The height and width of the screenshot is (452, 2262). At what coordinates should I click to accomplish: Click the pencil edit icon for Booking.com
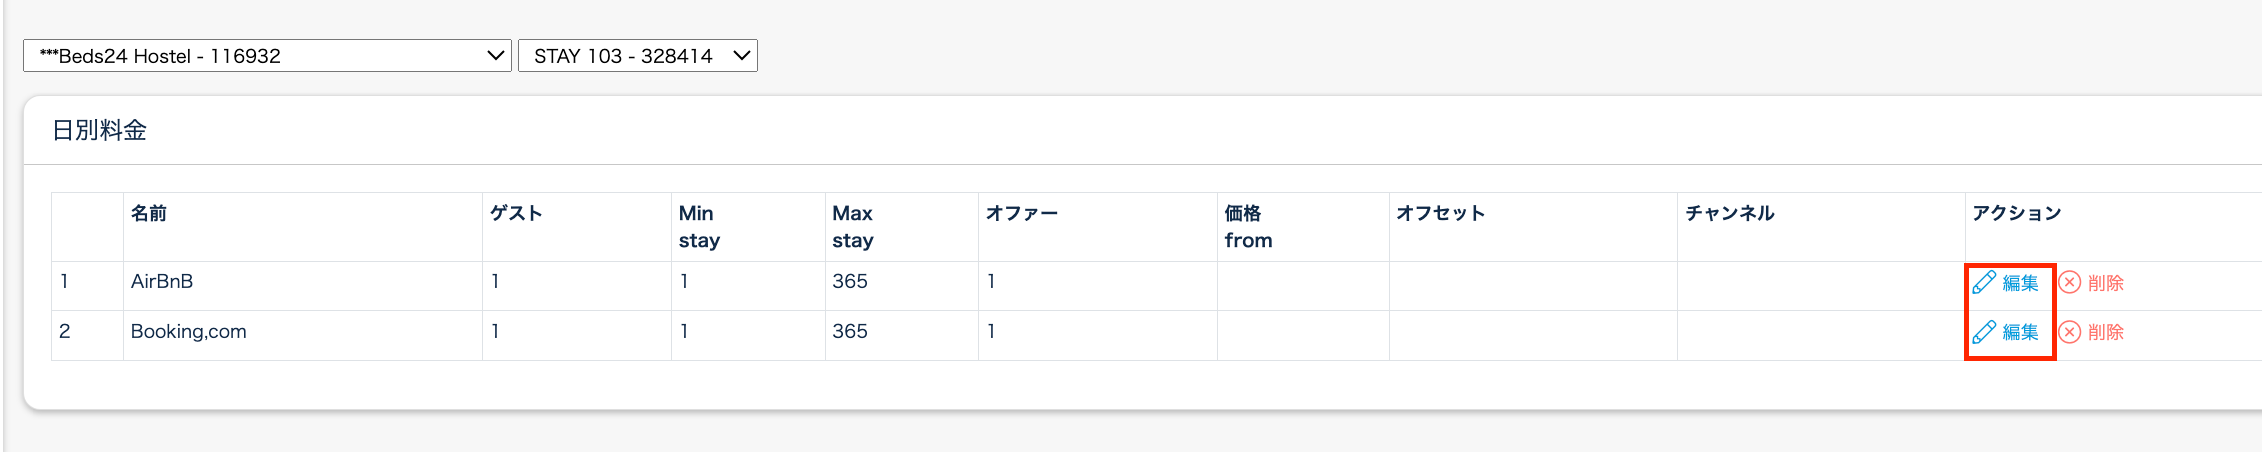click(1984, 332)
